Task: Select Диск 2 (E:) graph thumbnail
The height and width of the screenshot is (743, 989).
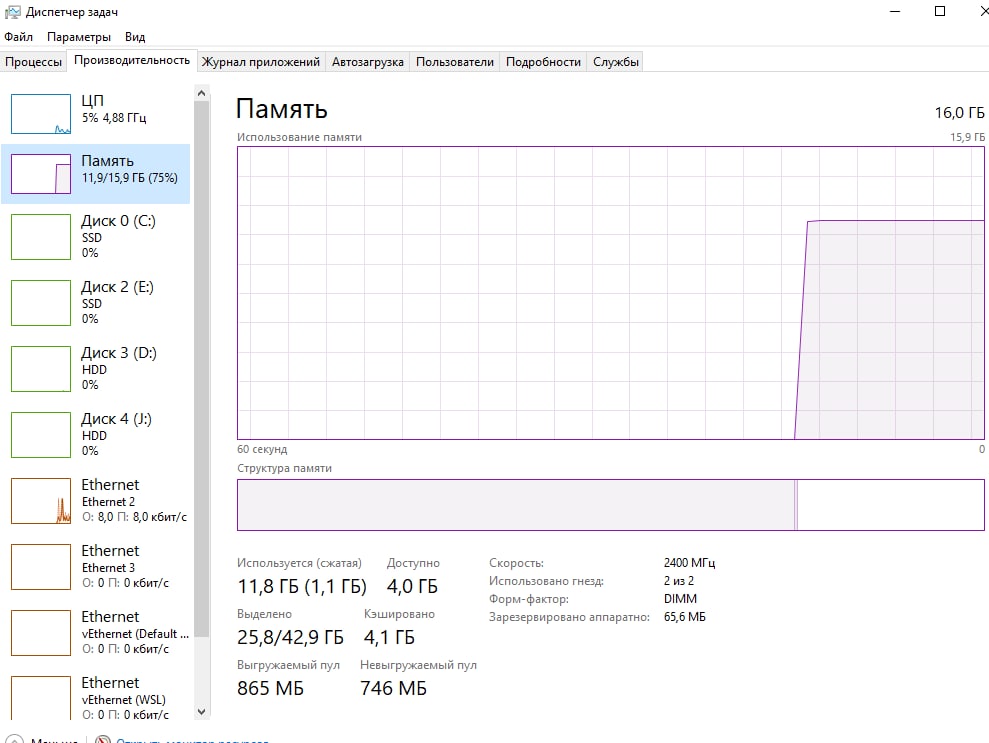Action: click(x=41, y=303)
